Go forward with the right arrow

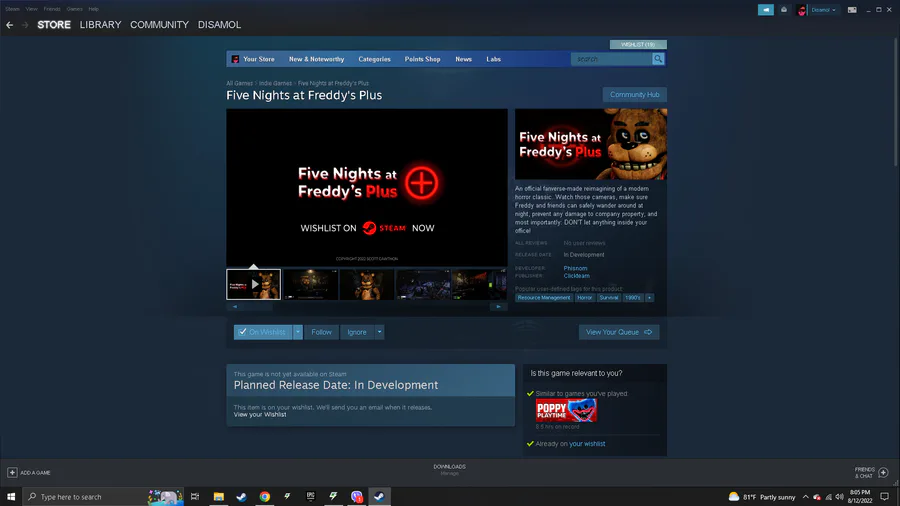[x=25, y=25]
